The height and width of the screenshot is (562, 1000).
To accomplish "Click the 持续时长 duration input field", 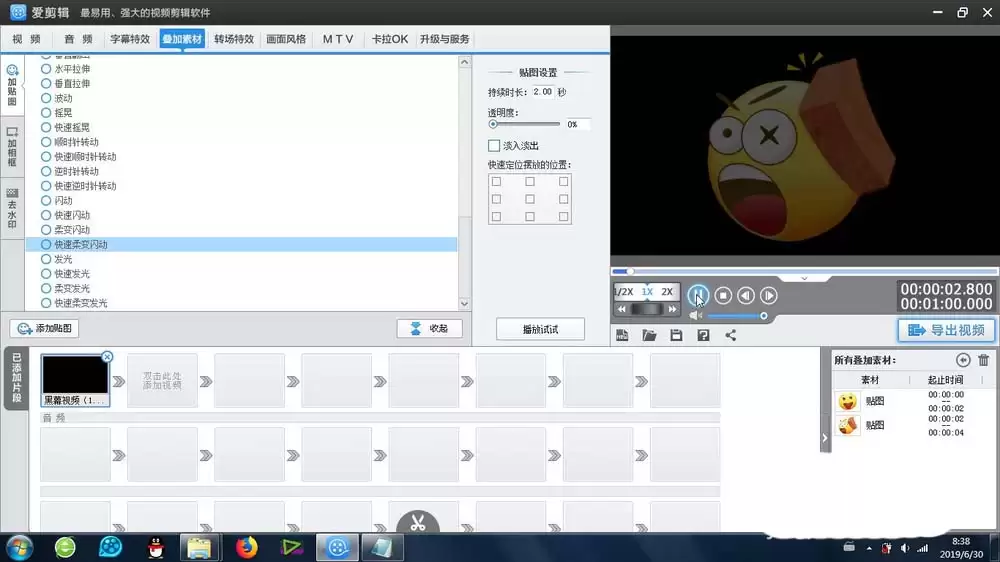I will click(x=543, y=92).
